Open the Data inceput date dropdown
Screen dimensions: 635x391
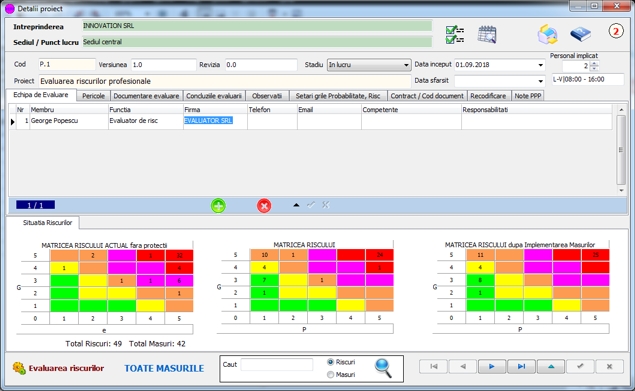click(x=540, y=65)
